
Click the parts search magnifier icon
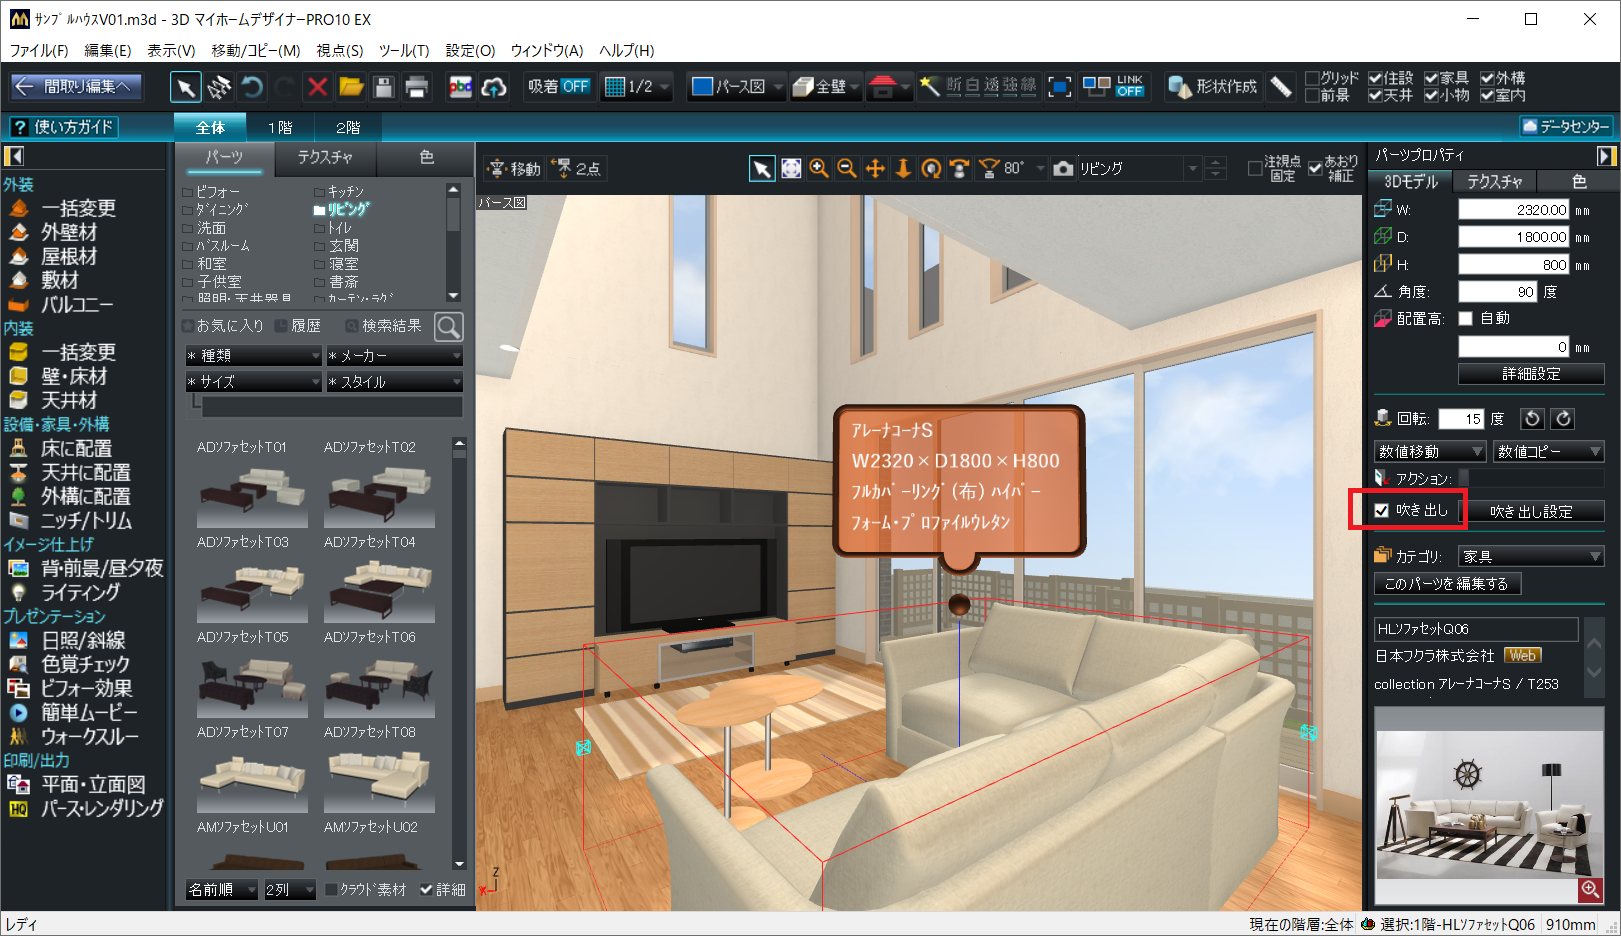[449, 326]
